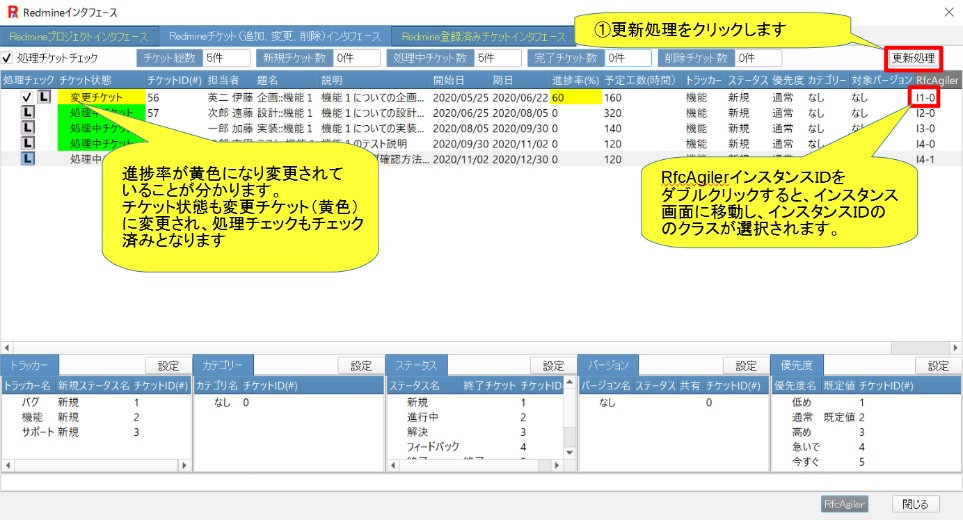963x520 pixels.
Task: Click the blue L icon in I4-1 row
Action: coord(28,158)
